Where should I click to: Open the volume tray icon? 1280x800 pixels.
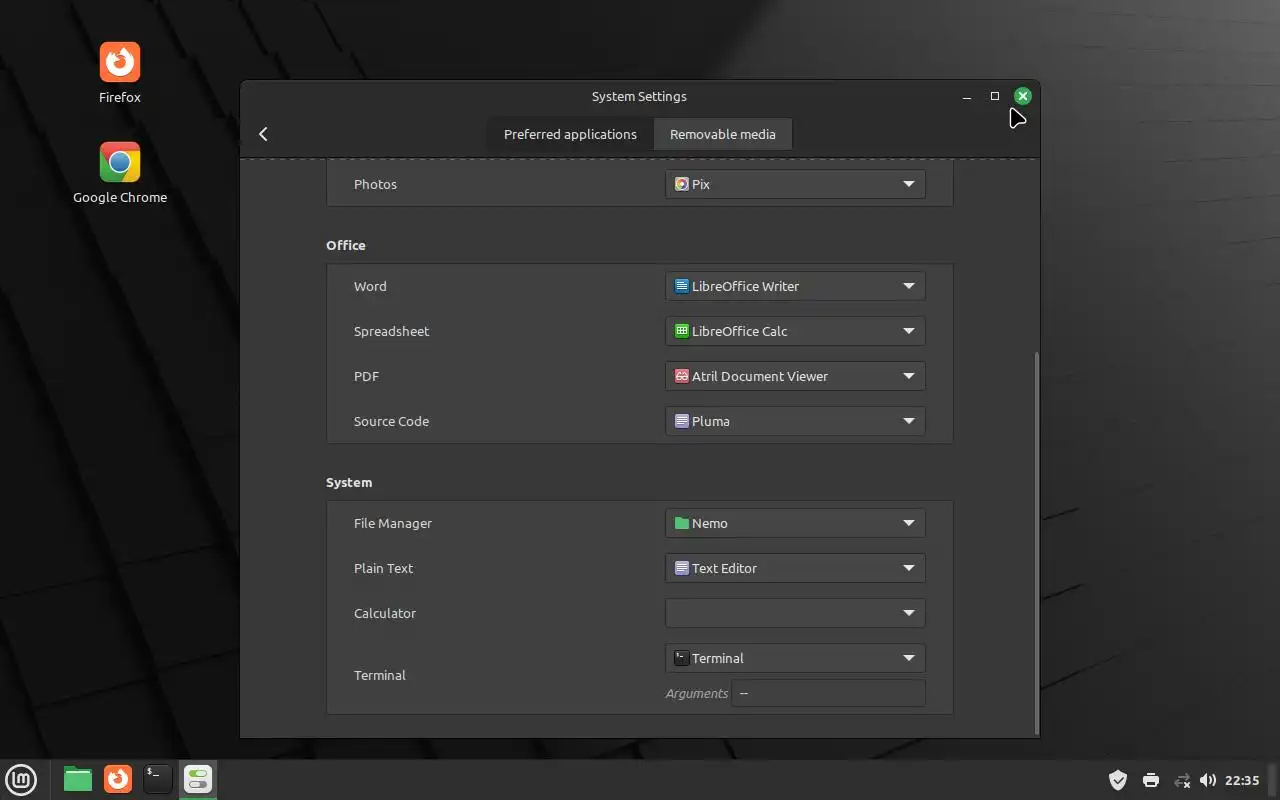[x=1208, y=780]
